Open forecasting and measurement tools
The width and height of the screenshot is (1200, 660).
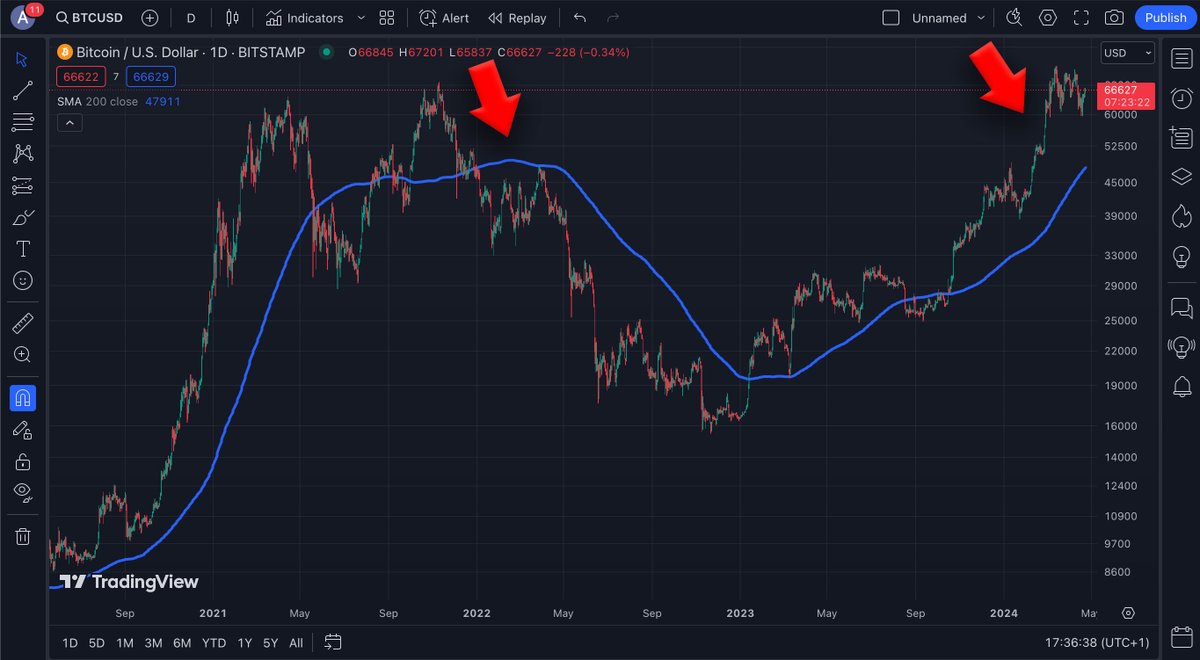[x=22, y=186]
